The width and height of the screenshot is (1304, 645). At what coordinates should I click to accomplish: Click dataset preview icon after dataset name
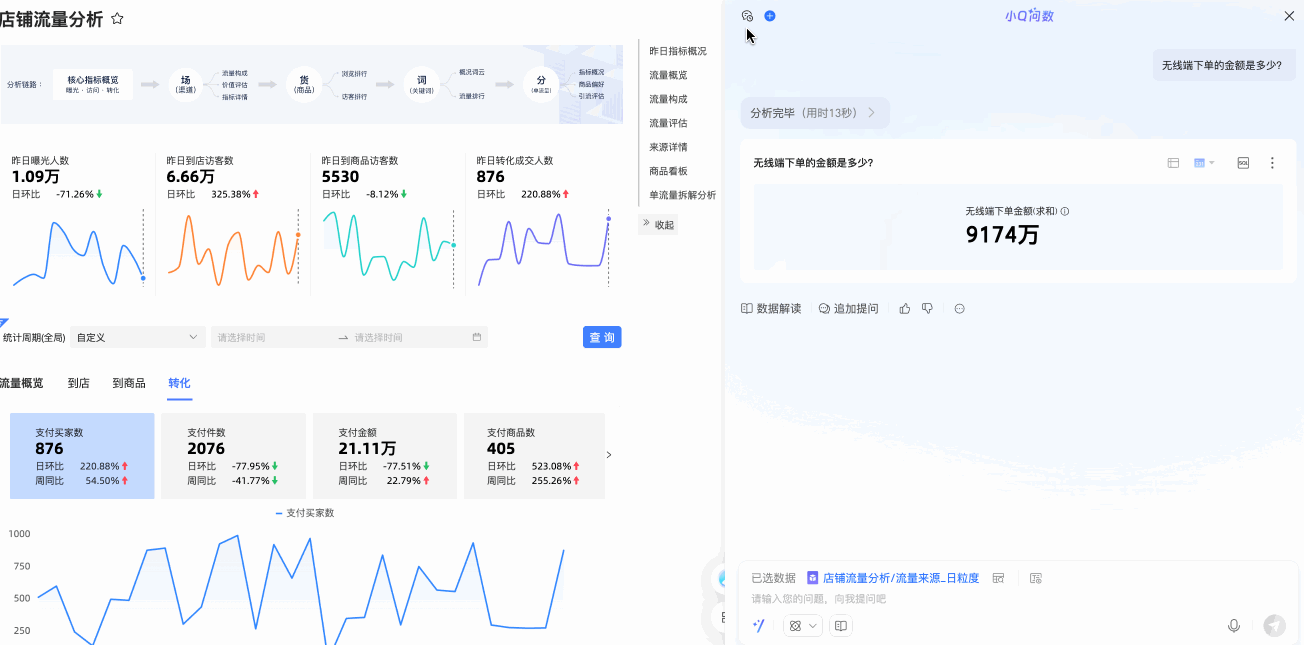point(999,578)
